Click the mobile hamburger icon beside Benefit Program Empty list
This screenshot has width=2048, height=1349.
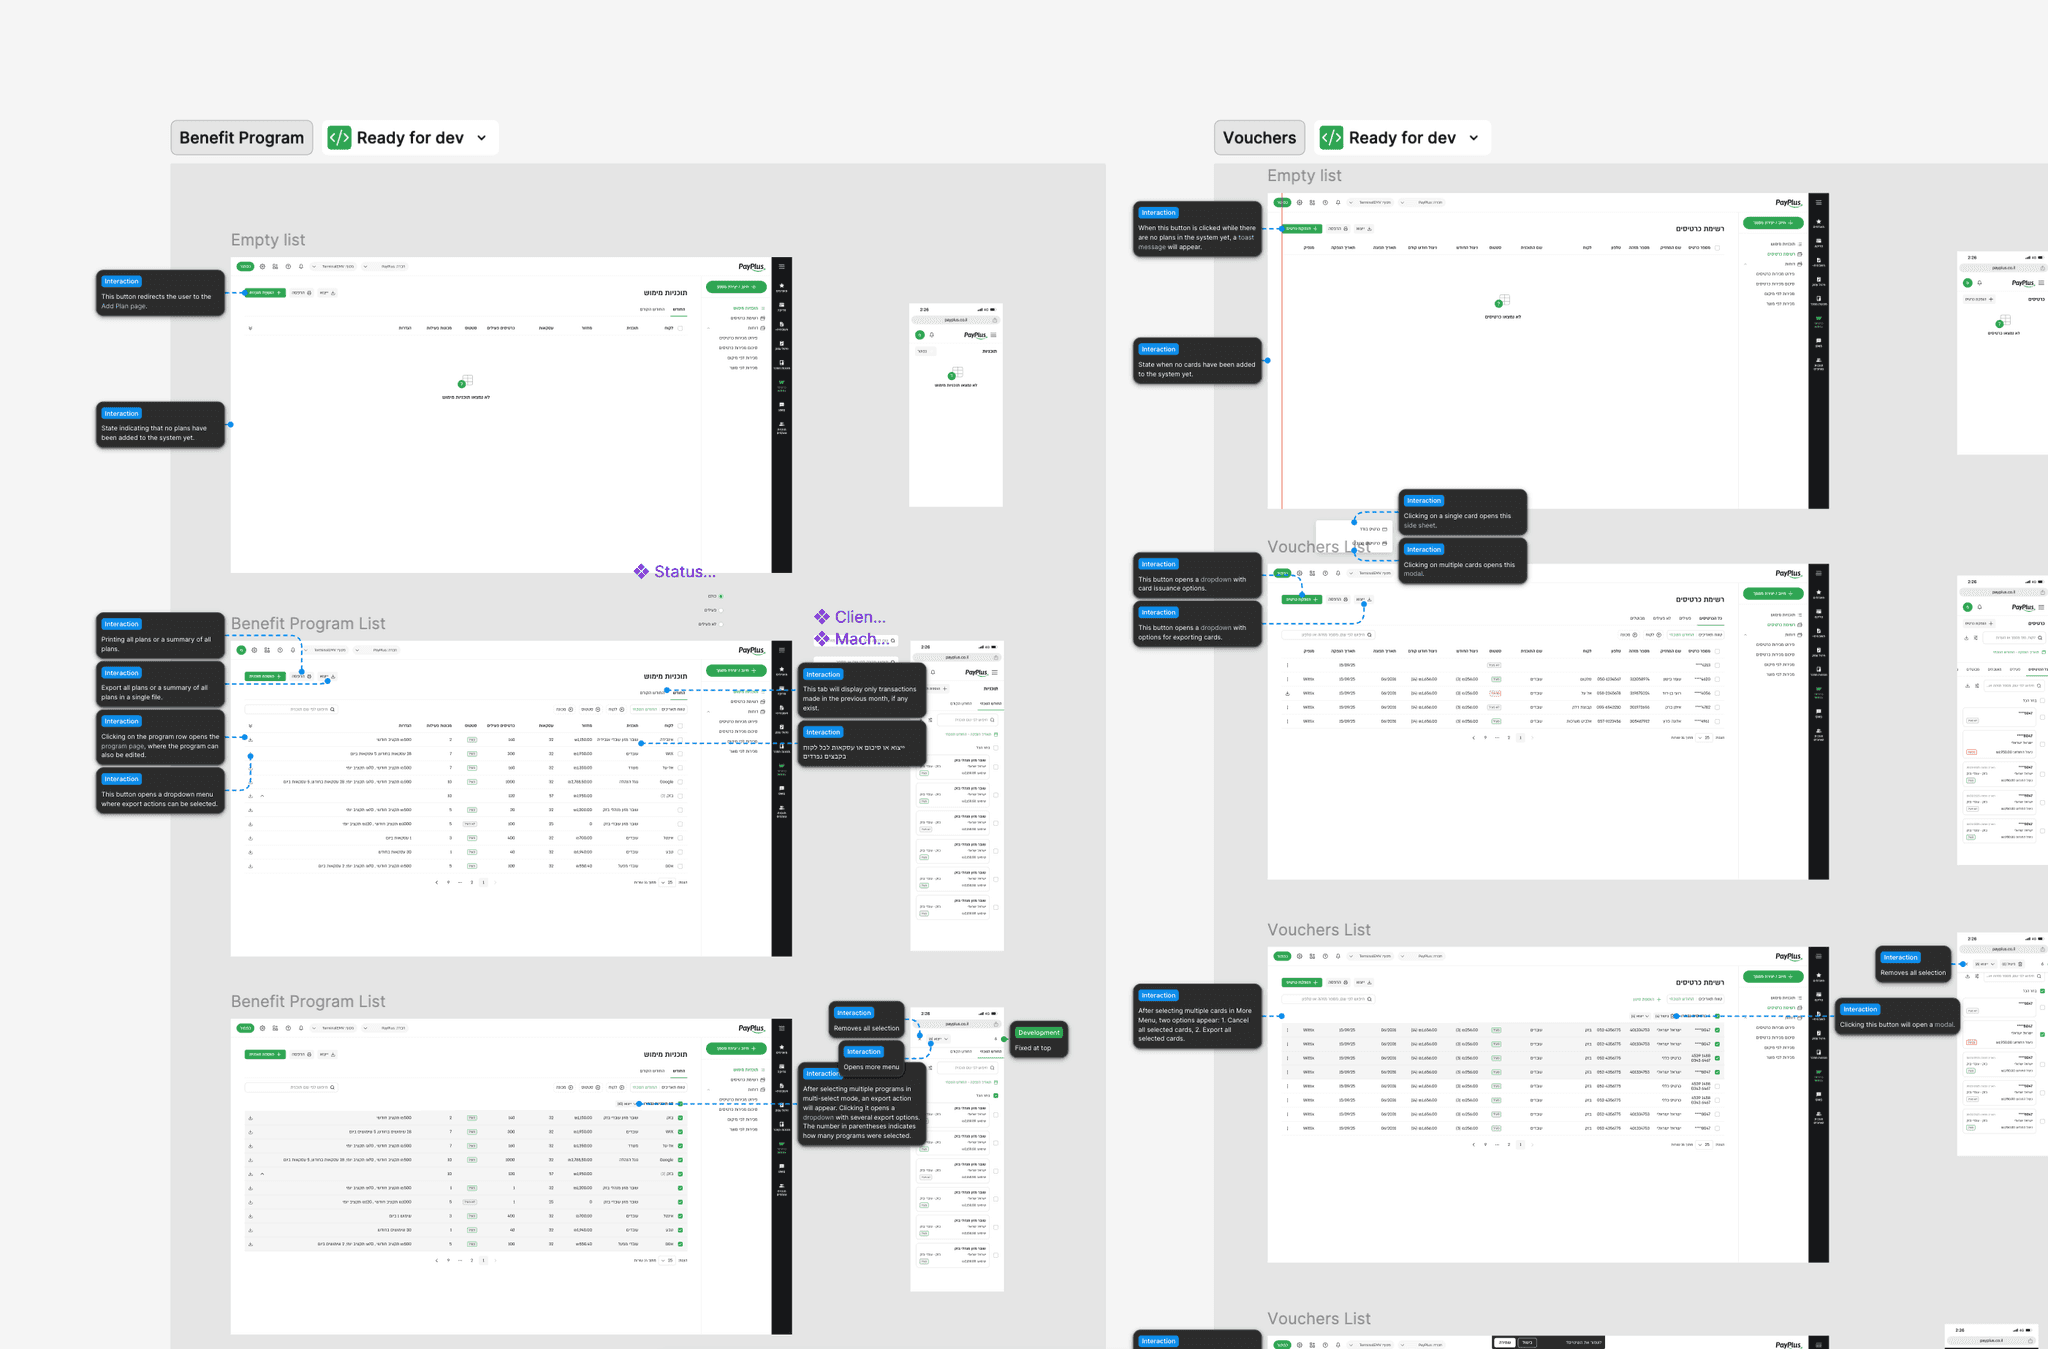pos(994,335)
